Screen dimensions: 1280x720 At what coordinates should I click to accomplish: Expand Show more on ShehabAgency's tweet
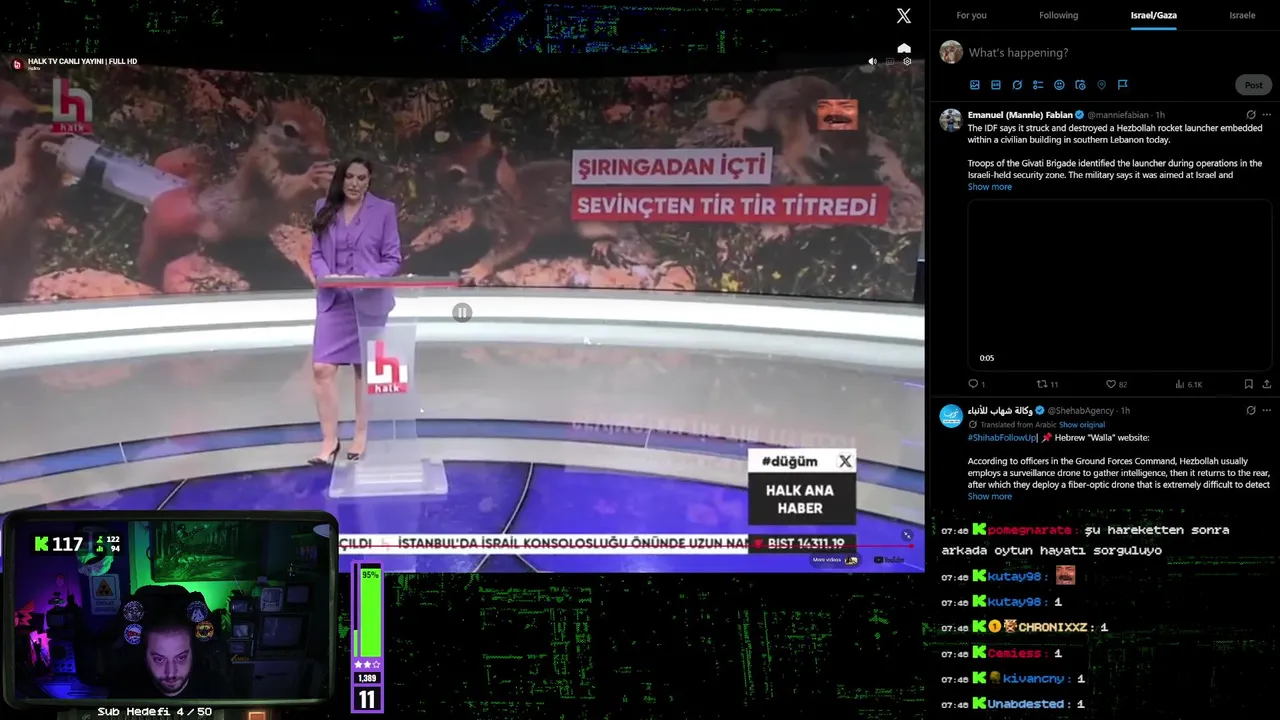click(990, 497)
